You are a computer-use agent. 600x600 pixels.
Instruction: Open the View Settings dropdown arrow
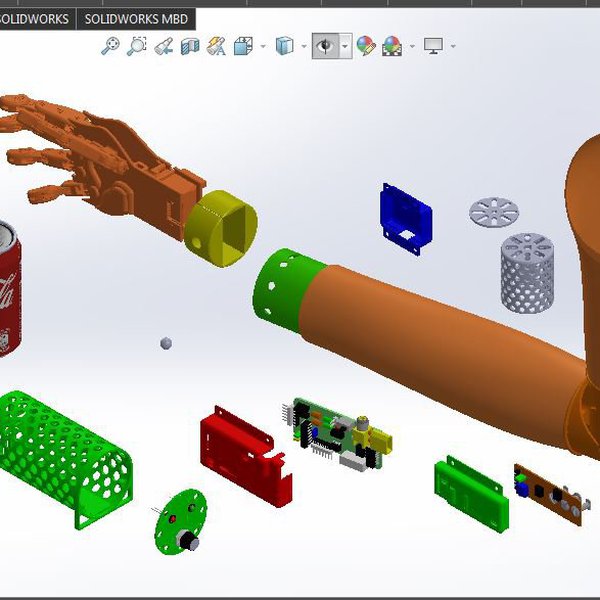[453, 47]
